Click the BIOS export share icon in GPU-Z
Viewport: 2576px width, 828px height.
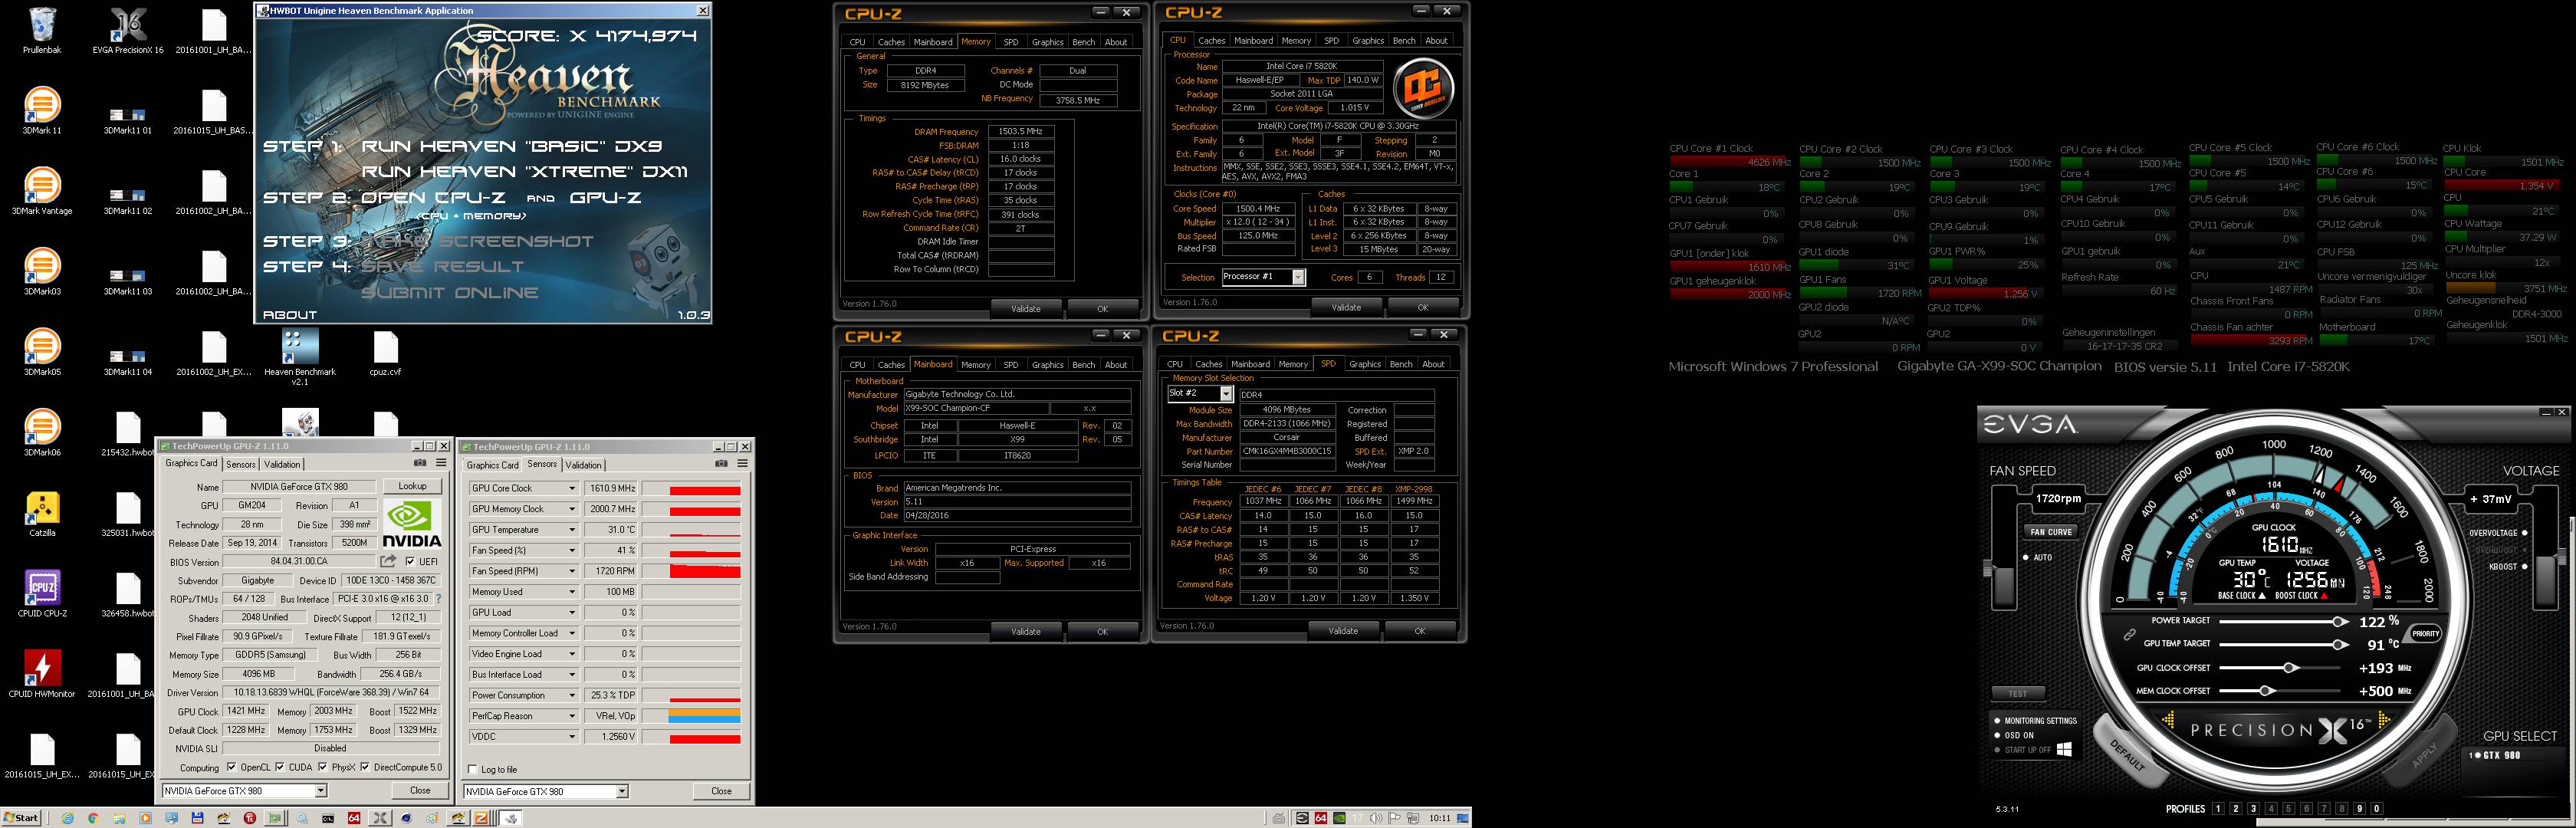(x=388, y=561)
